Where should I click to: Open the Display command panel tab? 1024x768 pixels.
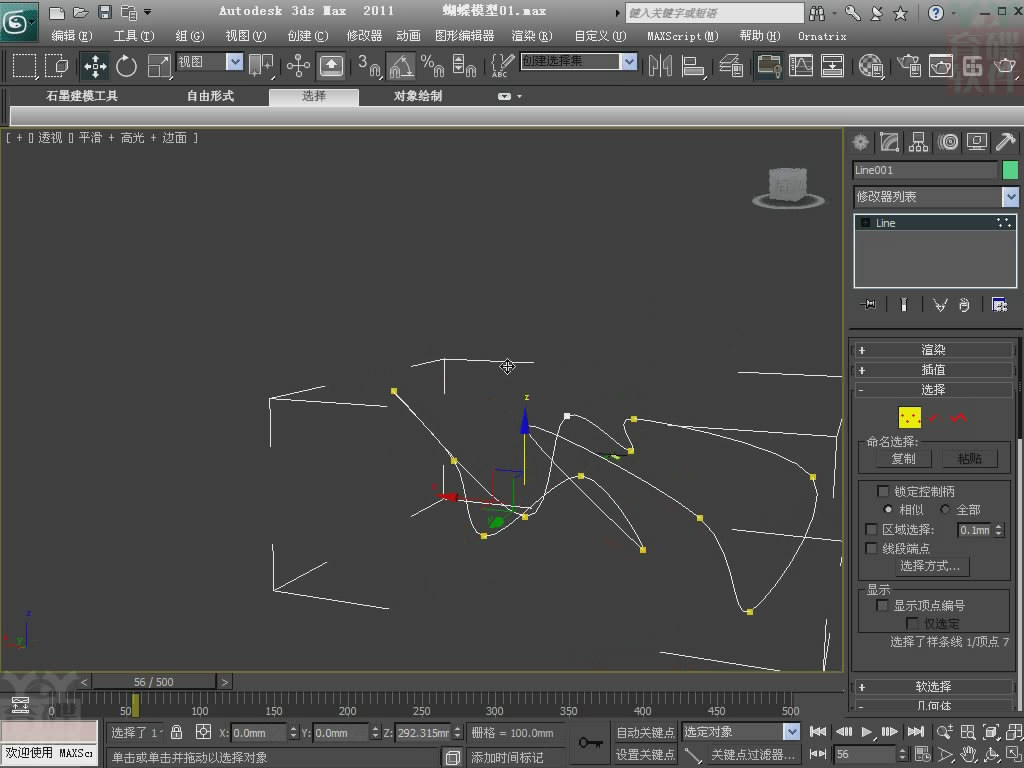977,142
